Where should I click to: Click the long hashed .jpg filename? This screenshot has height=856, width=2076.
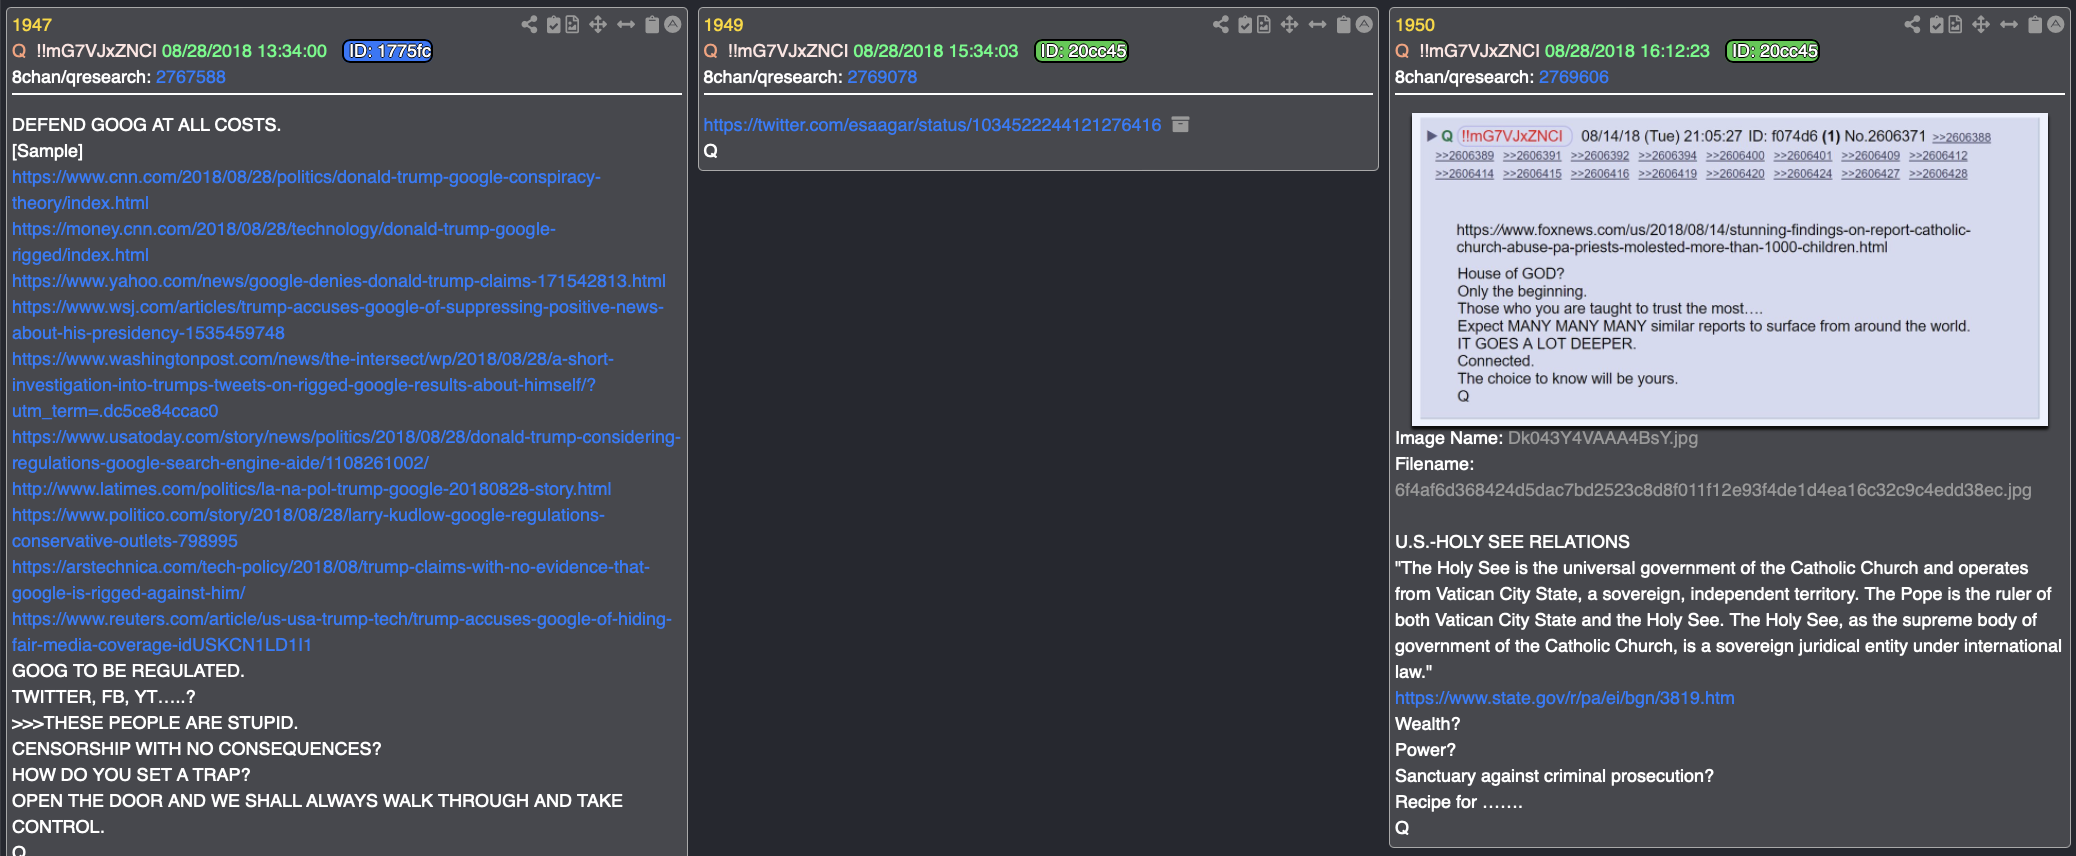coord(1713,490)
